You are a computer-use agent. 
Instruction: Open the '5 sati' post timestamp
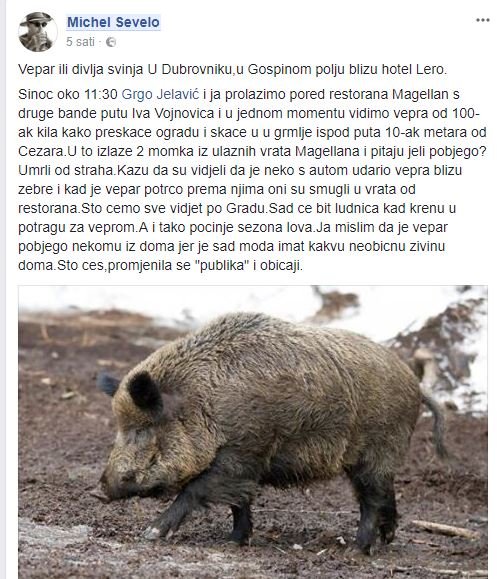click(x=80, y=42)
